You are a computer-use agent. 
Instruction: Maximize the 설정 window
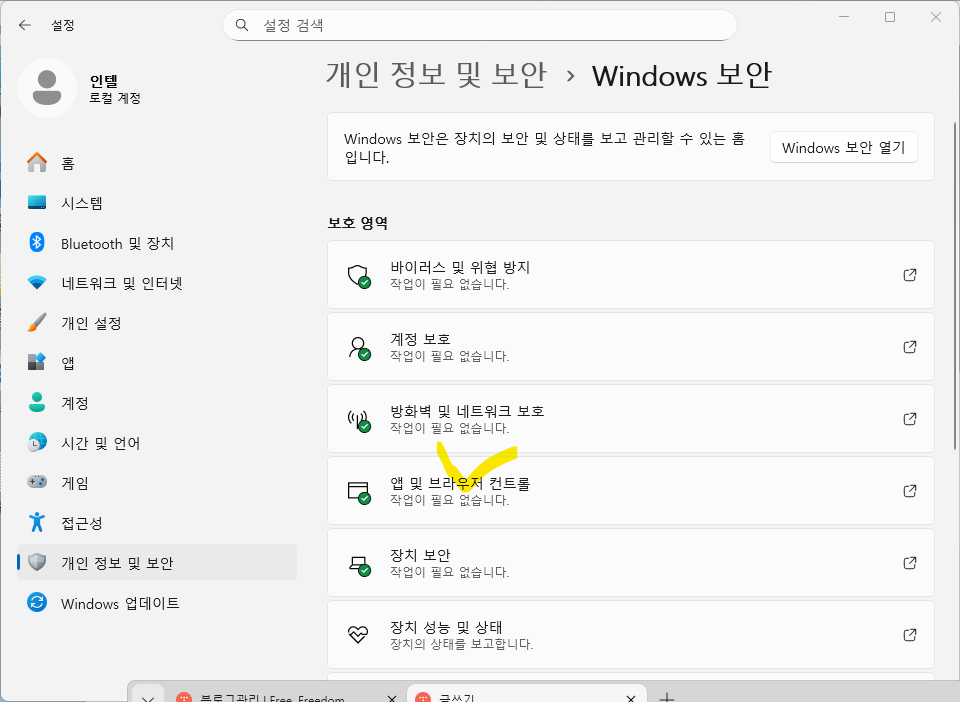point(890,17)
